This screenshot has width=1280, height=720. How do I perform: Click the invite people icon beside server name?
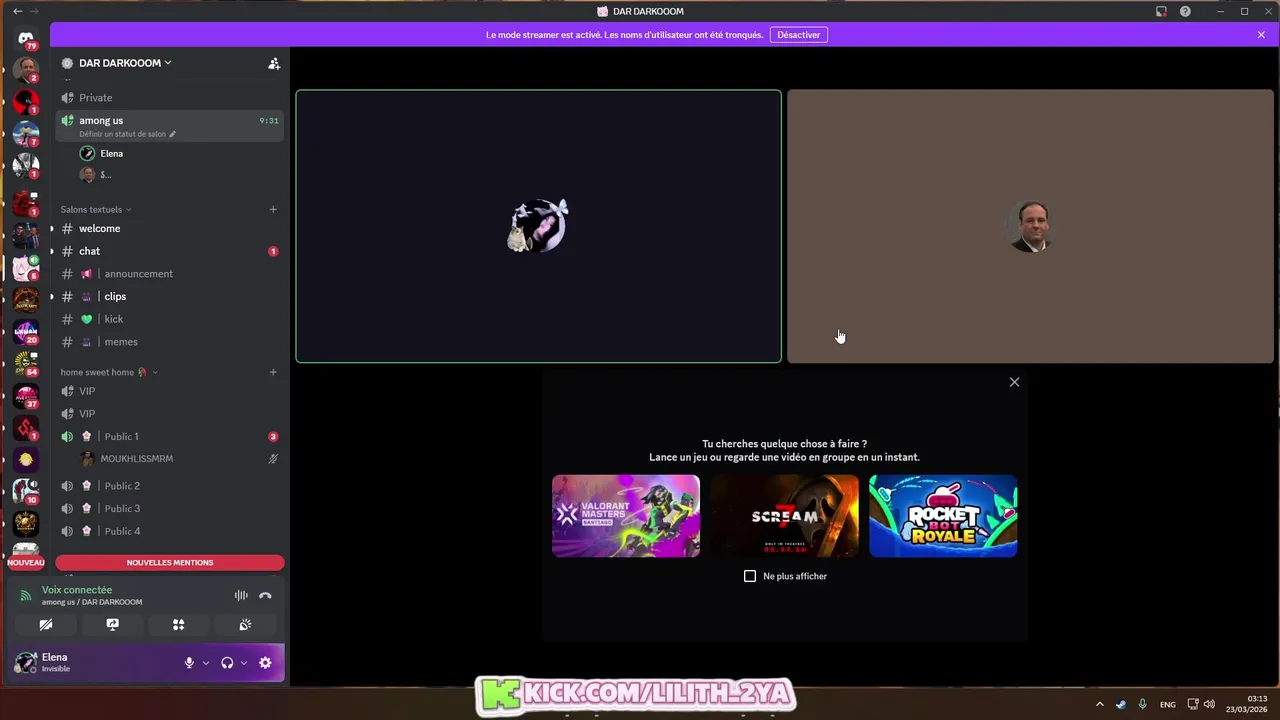point(274,63)
